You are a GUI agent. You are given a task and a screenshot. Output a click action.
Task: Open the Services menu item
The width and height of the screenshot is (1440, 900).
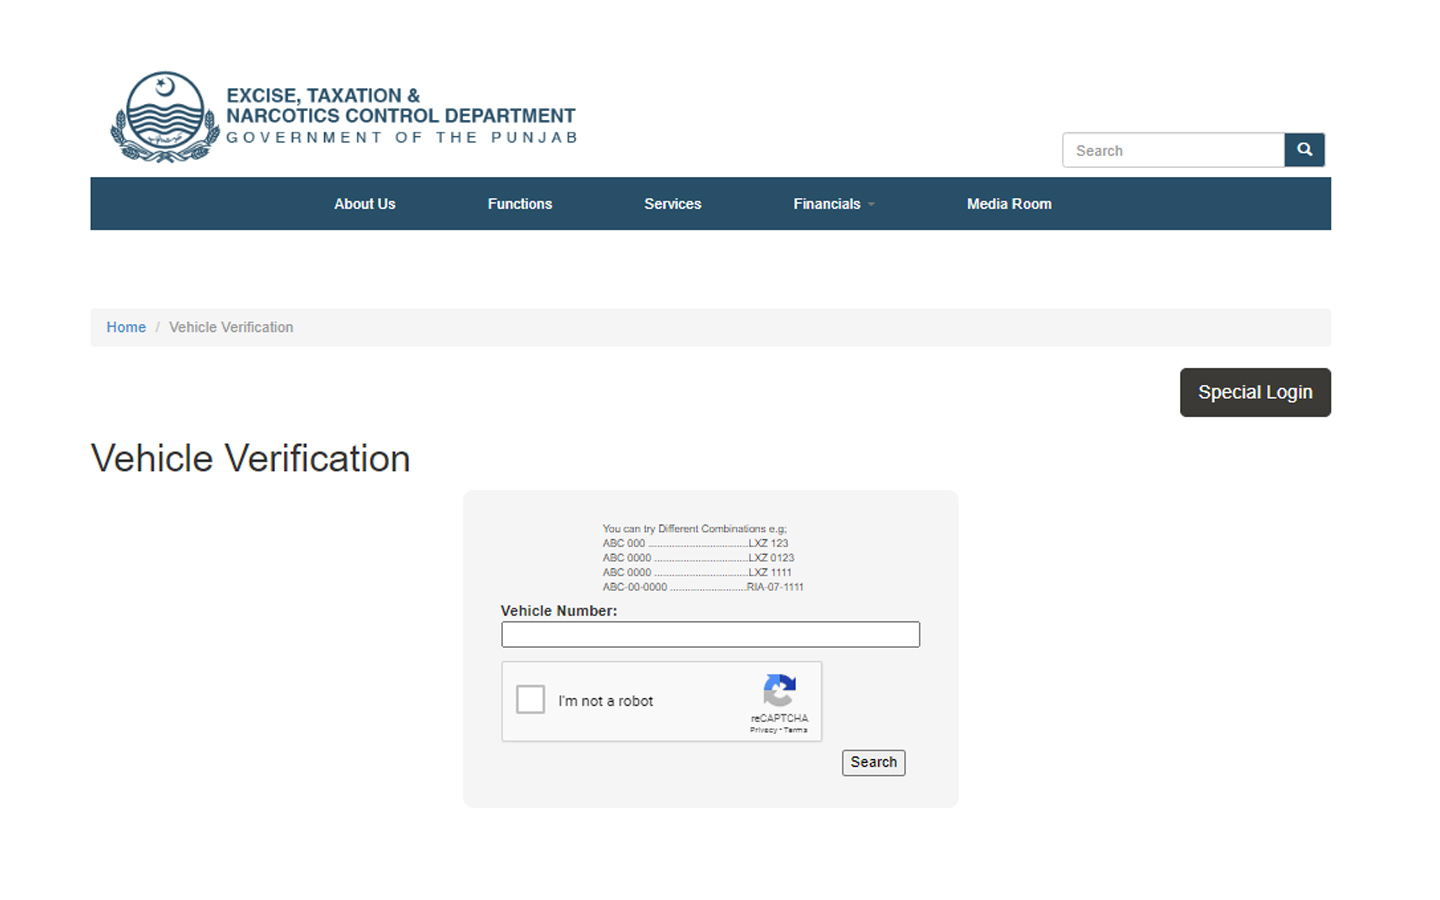point(672,204)
